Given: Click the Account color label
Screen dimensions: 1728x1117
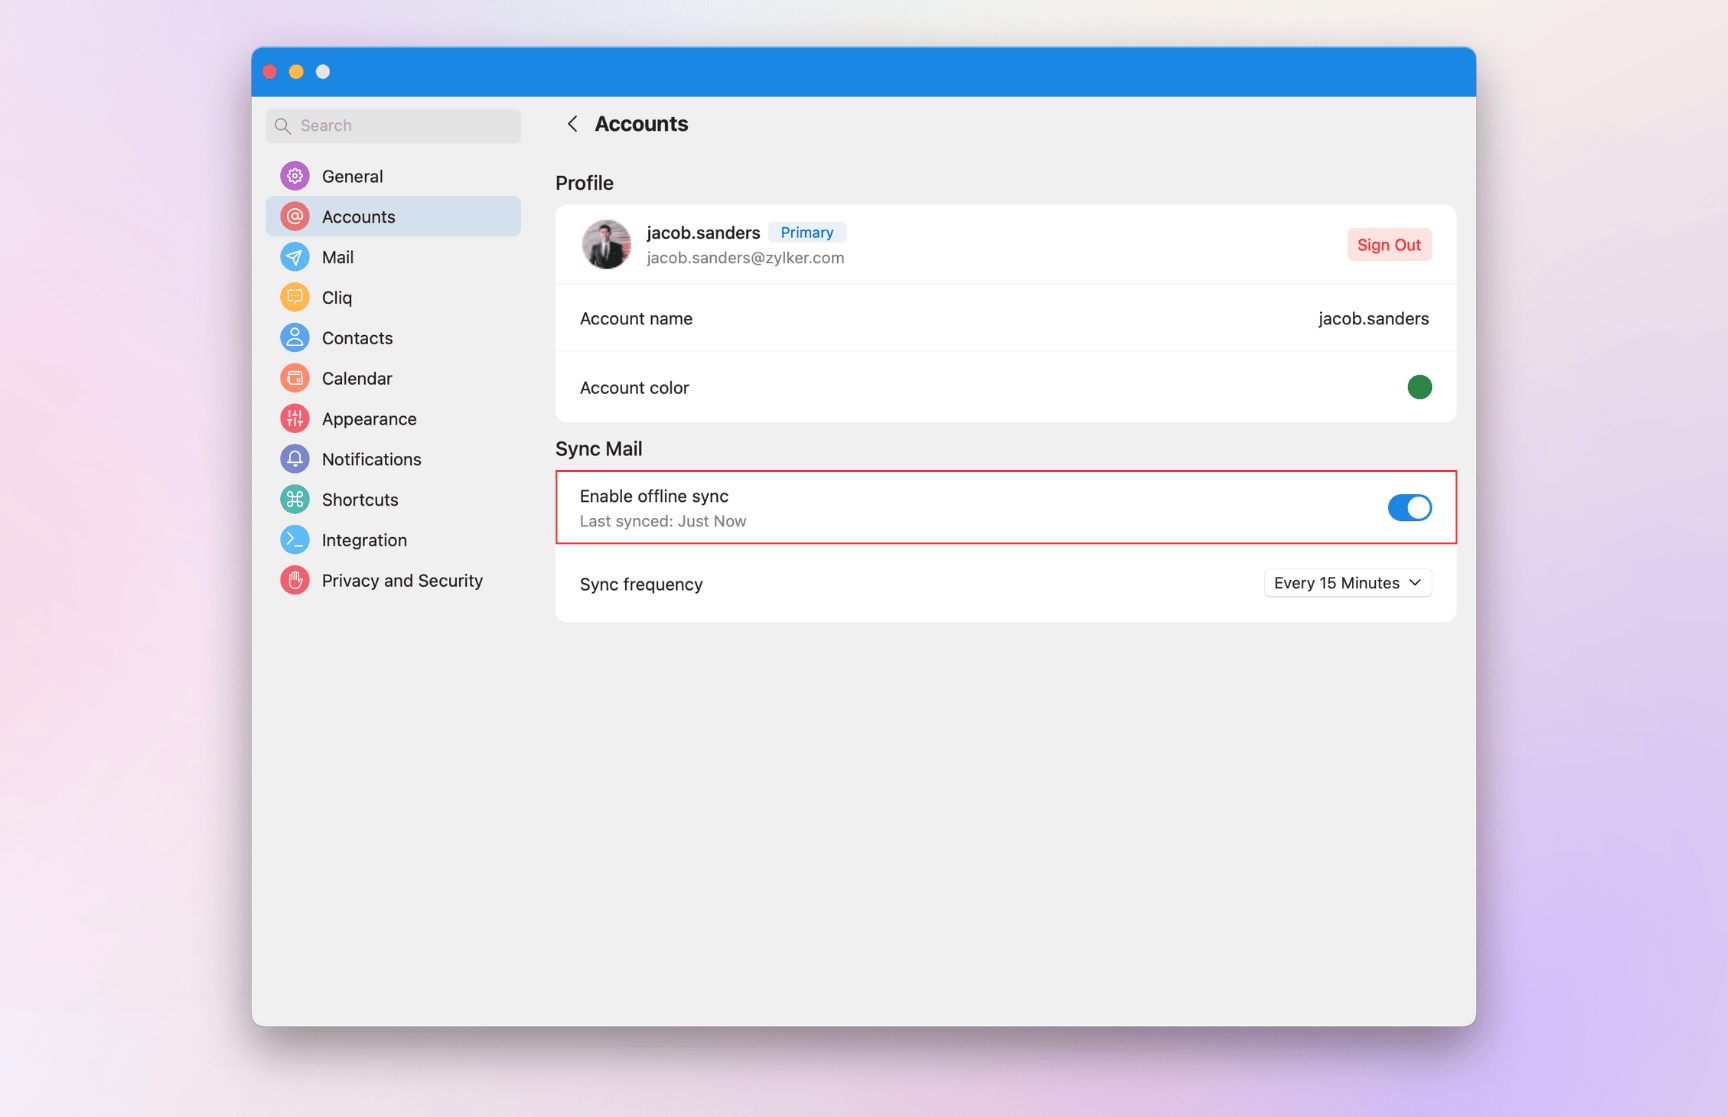Looking at the screenshot, I should coord(634,388).
